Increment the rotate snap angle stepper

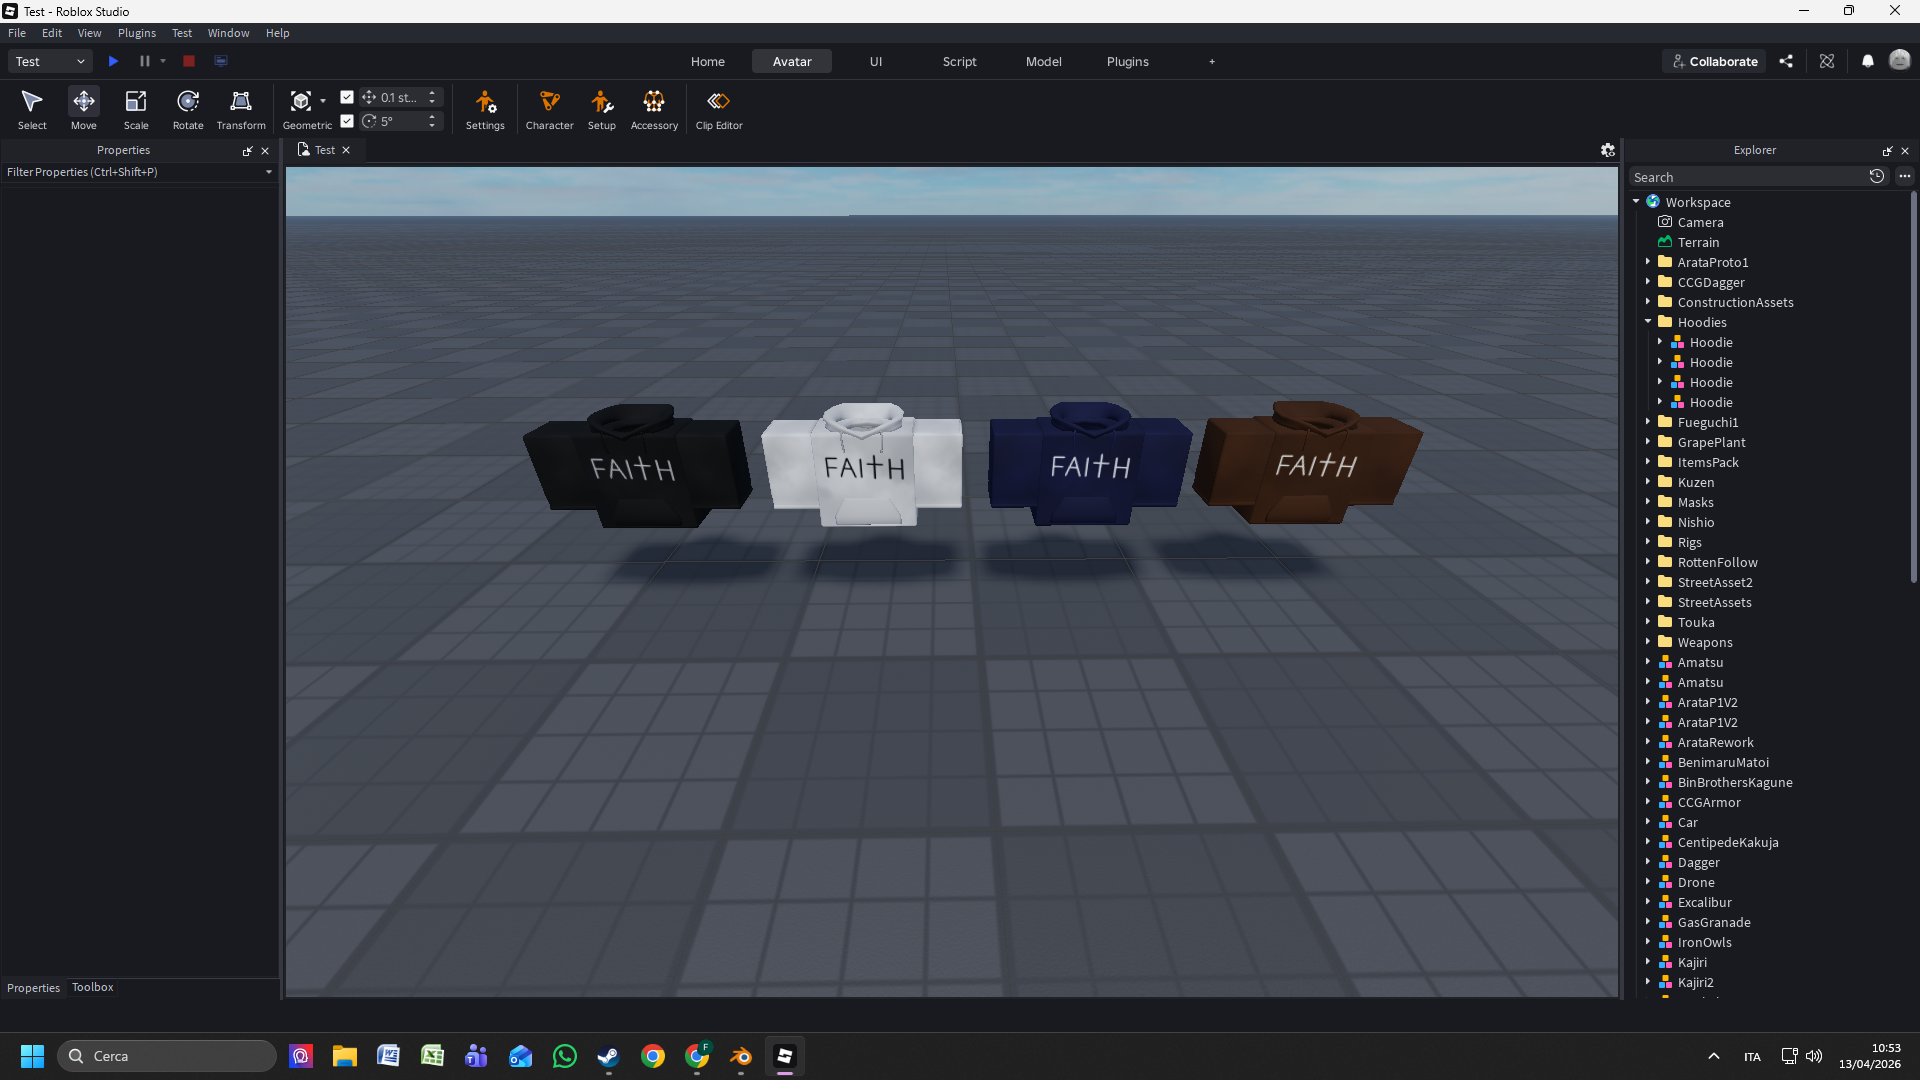click(x=432, y=116)
